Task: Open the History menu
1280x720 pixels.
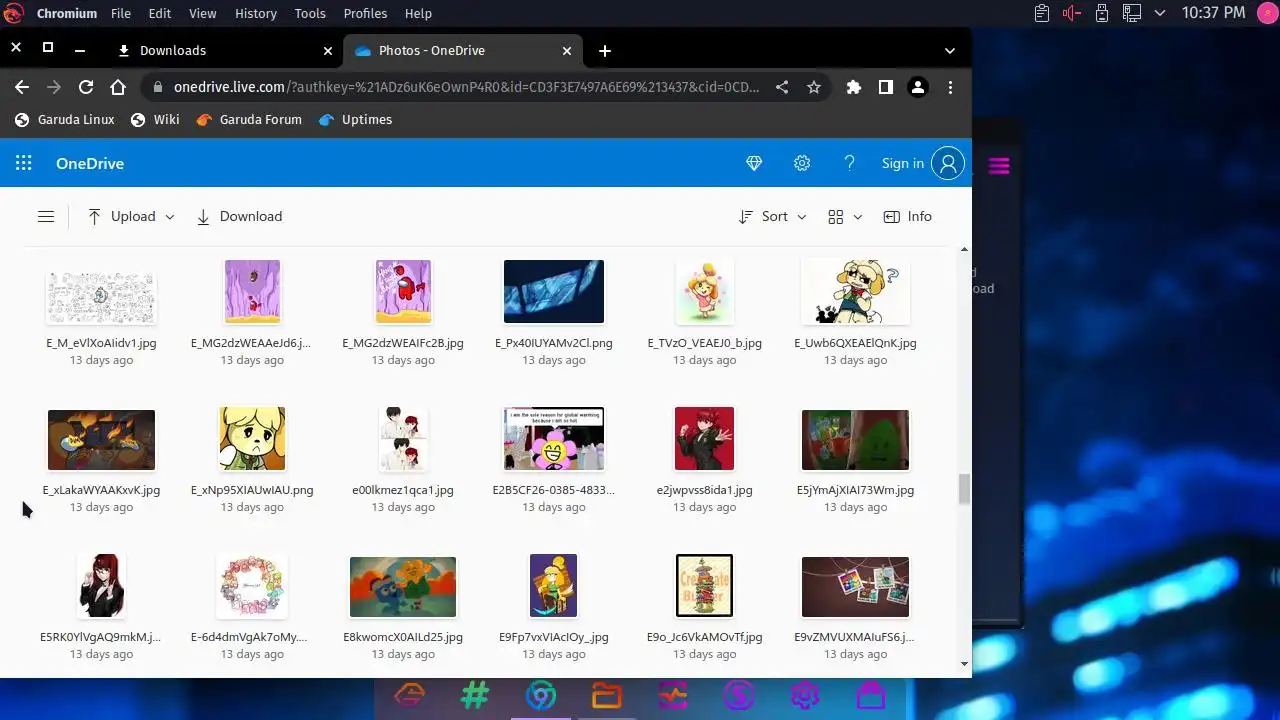Action: (x=256, y=13)
